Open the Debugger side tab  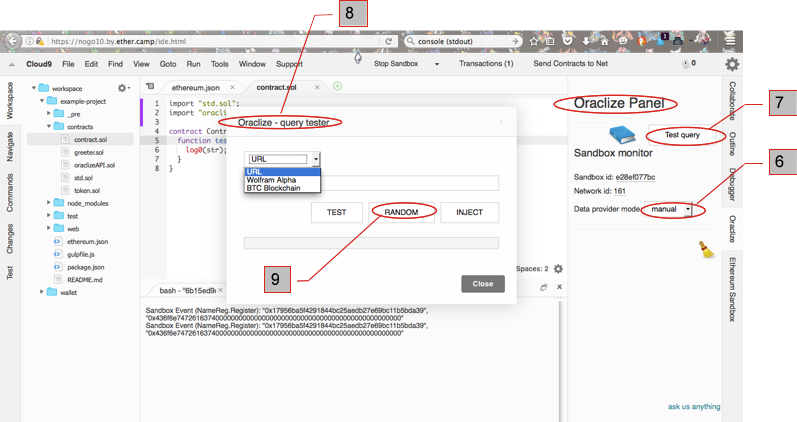(732, 184)
